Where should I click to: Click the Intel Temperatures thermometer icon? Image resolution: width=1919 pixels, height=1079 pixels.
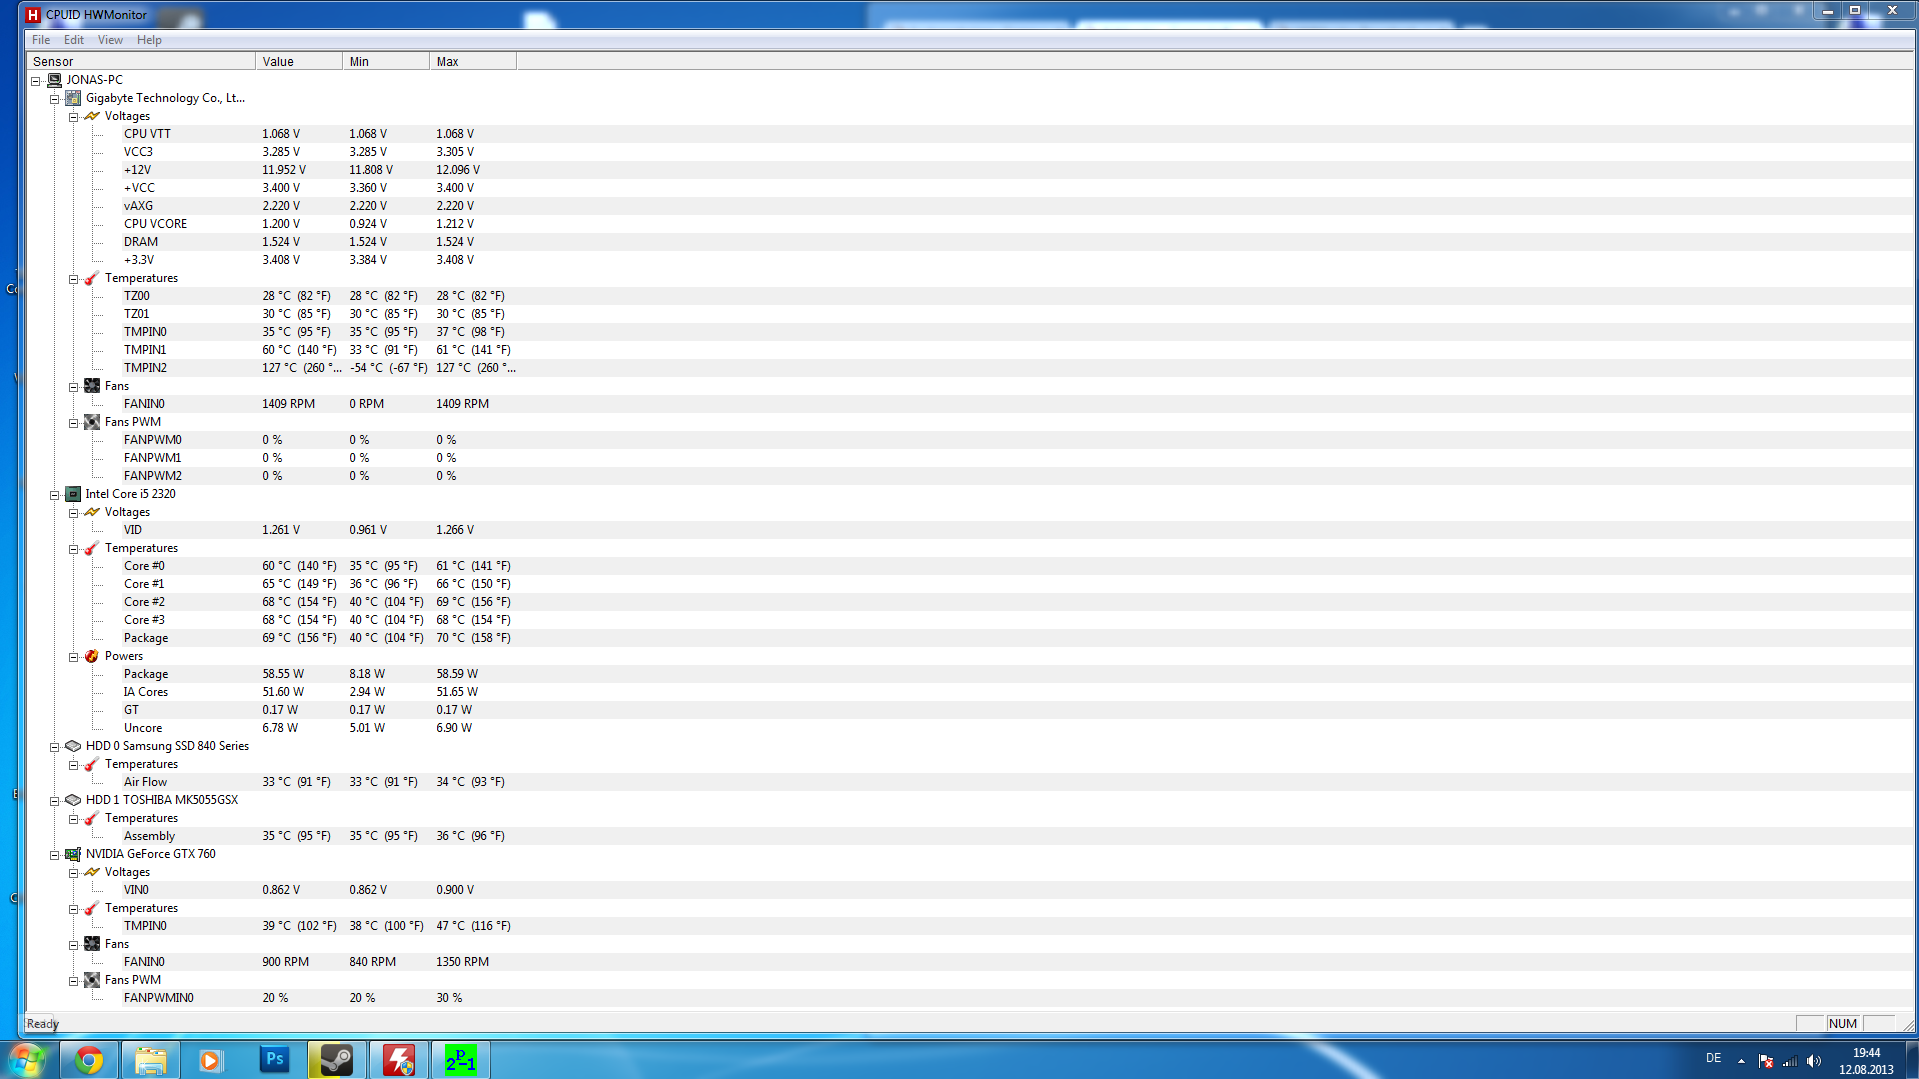(x=92, y=548)
